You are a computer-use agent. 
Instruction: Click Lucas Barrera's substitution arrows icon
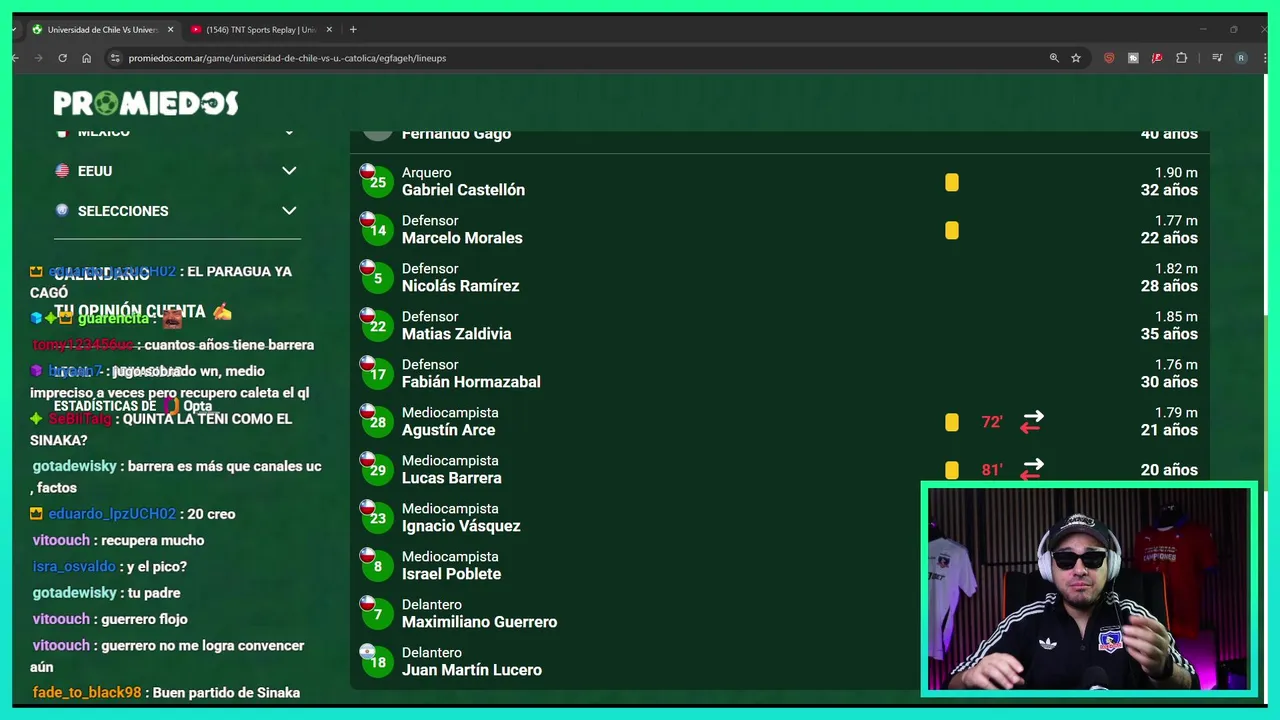(1032, 470)
